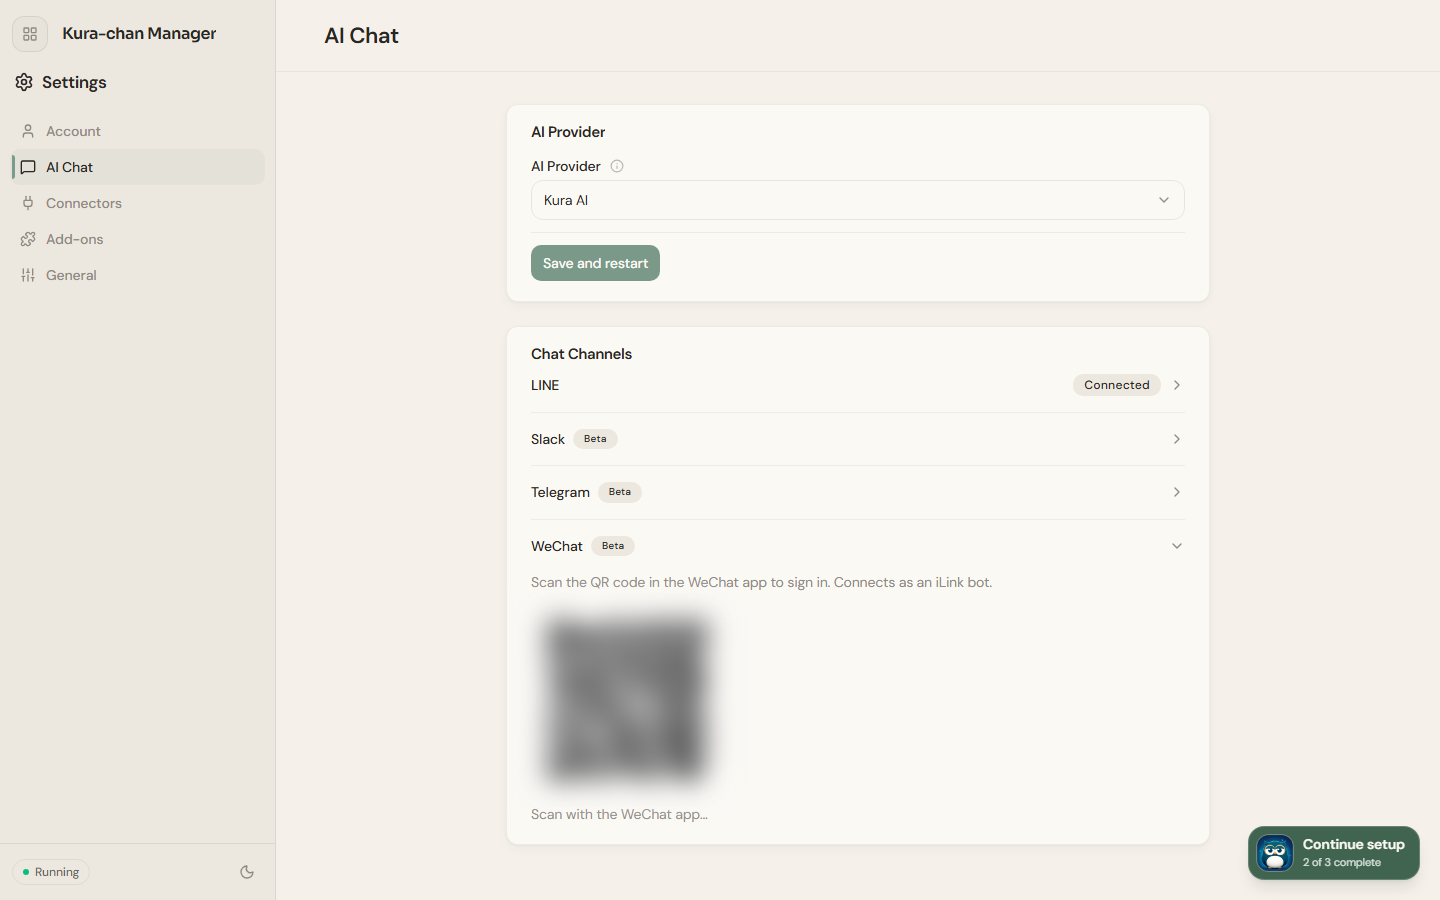
Task: Click the Slack Beta badge
Action: [x=595, y=439]
